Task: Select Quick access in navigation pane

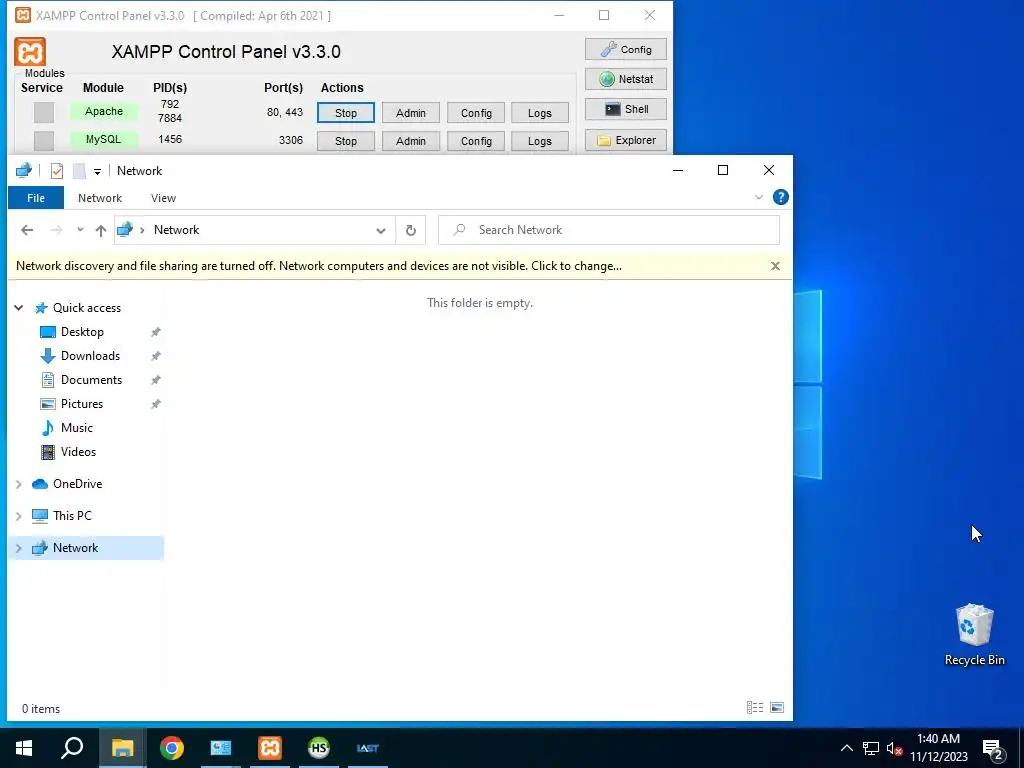Action: 86,308
